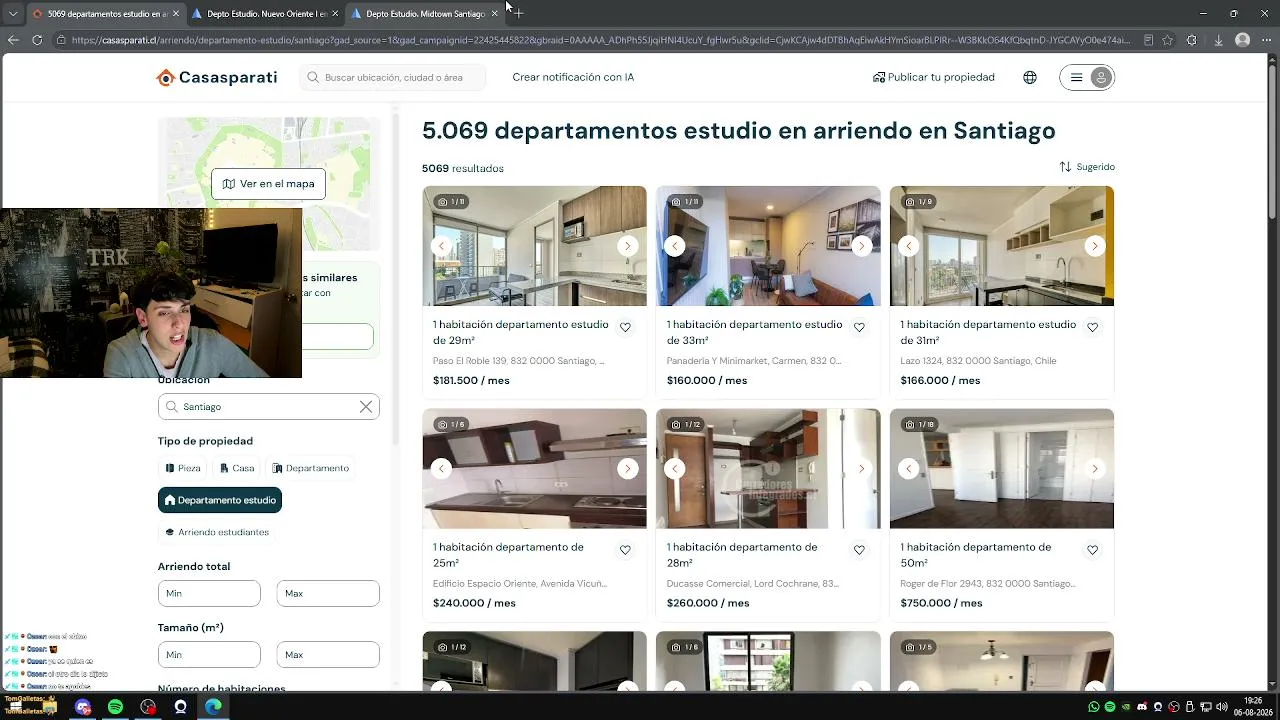Open the user account menu button
1280x720 pixels.
(x=1087, y=77)
